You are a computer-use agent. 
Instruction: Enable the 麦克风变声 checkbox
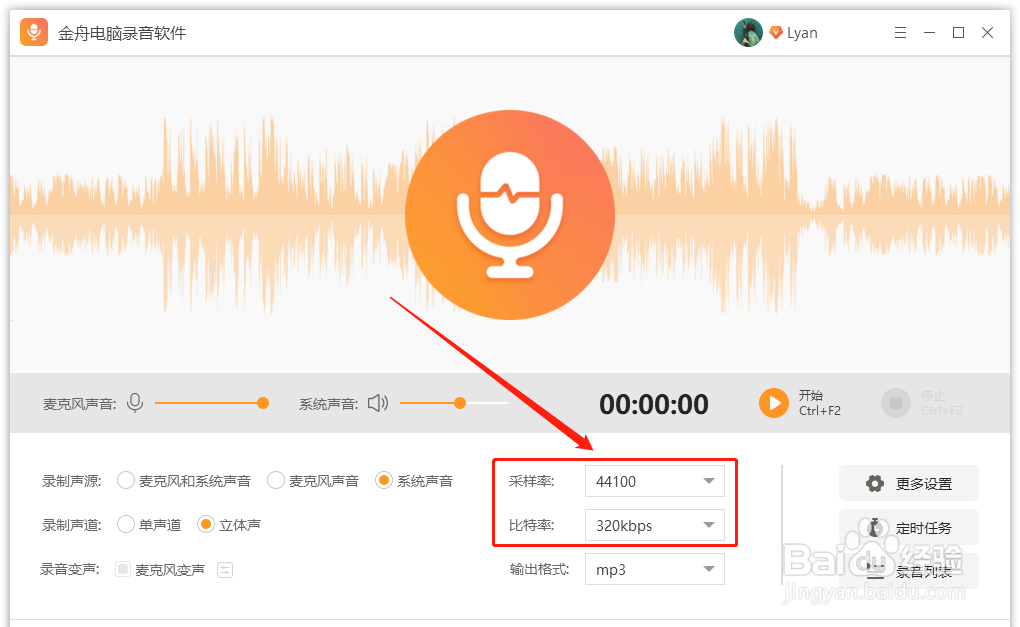123,570
